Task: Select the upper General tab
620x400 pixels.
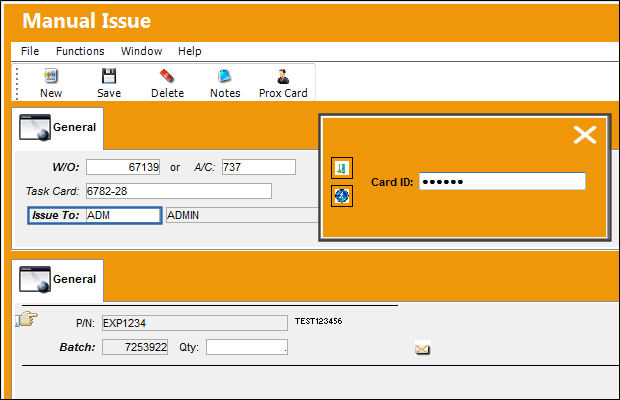Action: 58,128
